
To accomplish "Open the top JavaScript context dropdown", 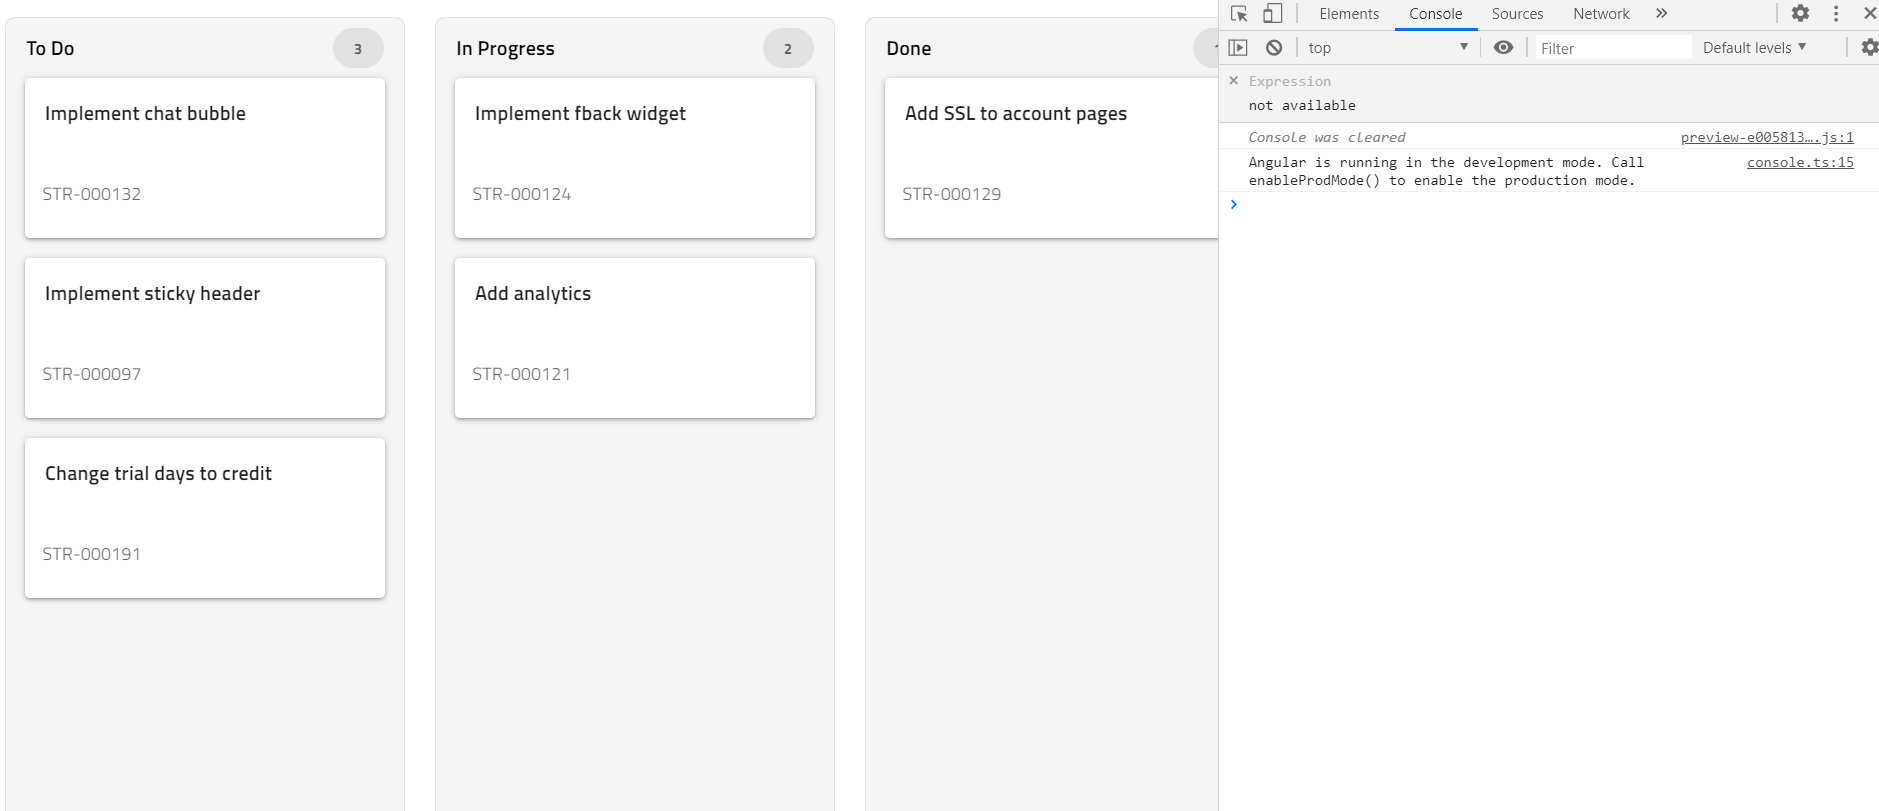I will (1388, 47).
